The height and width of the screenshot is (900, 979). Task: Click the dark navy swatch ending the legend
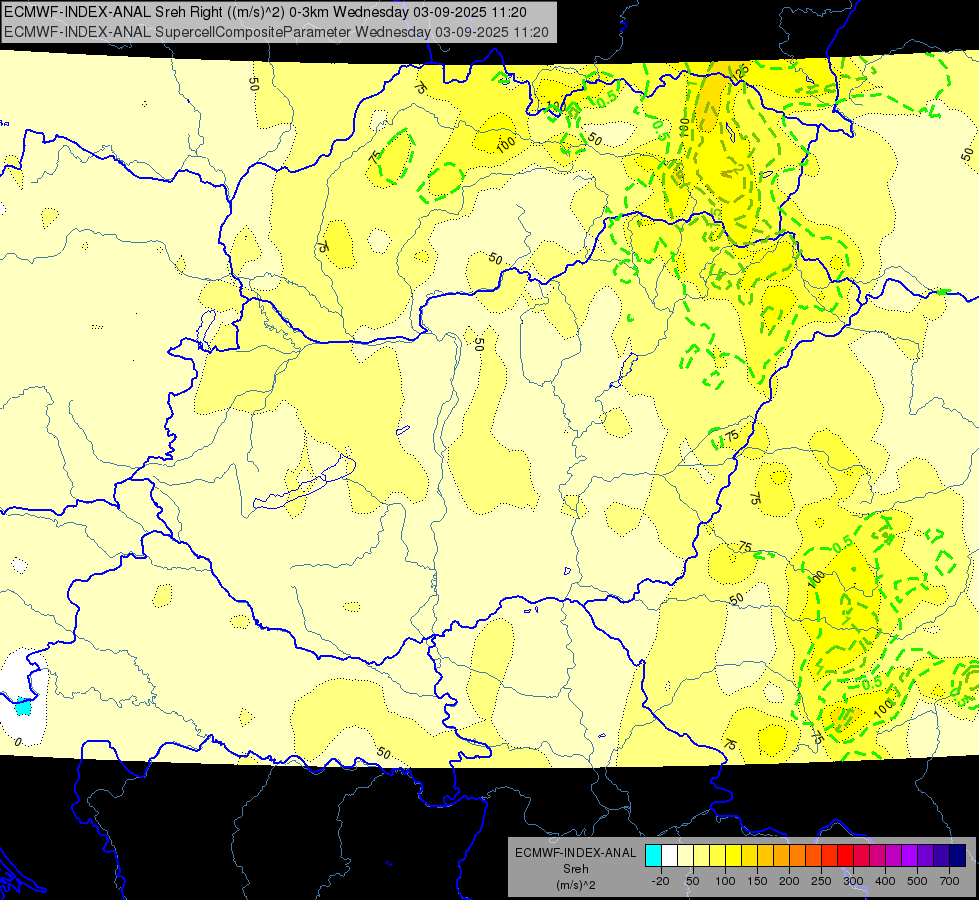pyautogui.click(x=958, y=856)
